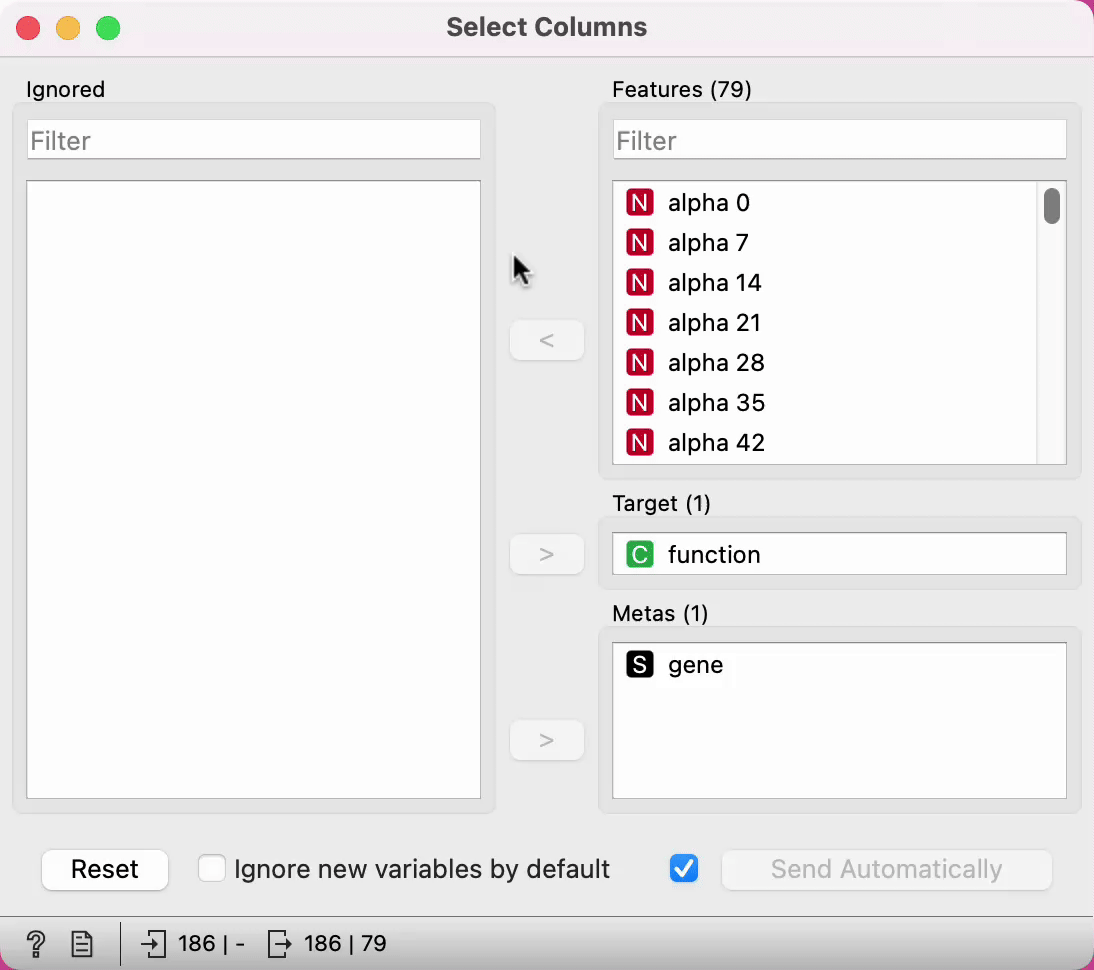Click move-right arrow button beside Target
Viewport: 1094px width, 970px height.
pos(546,555)
